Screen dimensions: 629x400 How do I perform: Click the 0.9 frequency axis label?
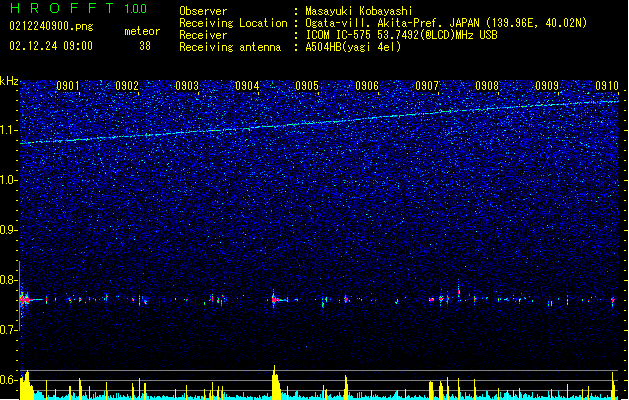(x=8, y=230)
